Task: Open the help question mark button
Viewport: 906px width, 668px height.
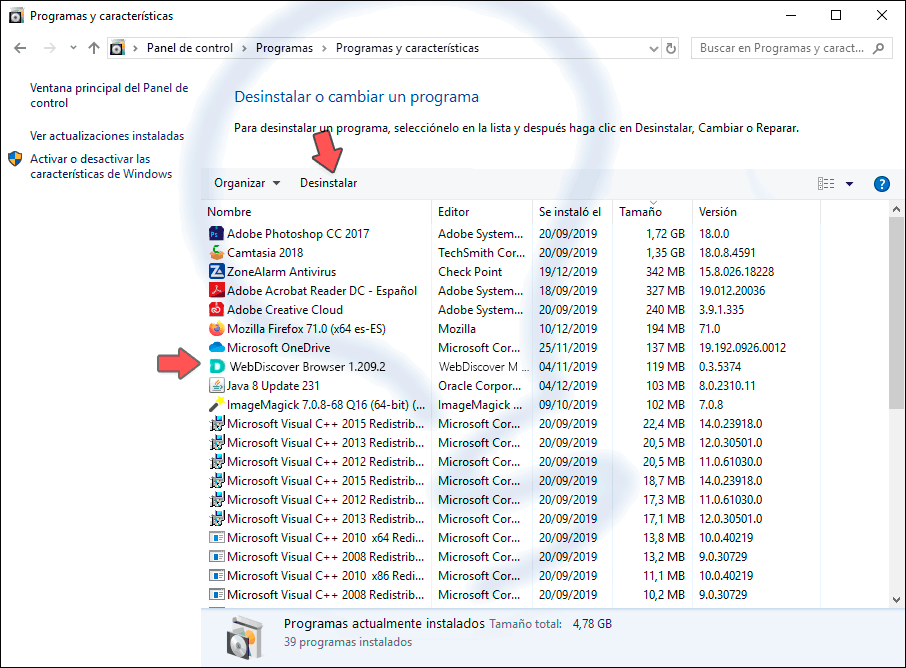Action: click(882, 184)
